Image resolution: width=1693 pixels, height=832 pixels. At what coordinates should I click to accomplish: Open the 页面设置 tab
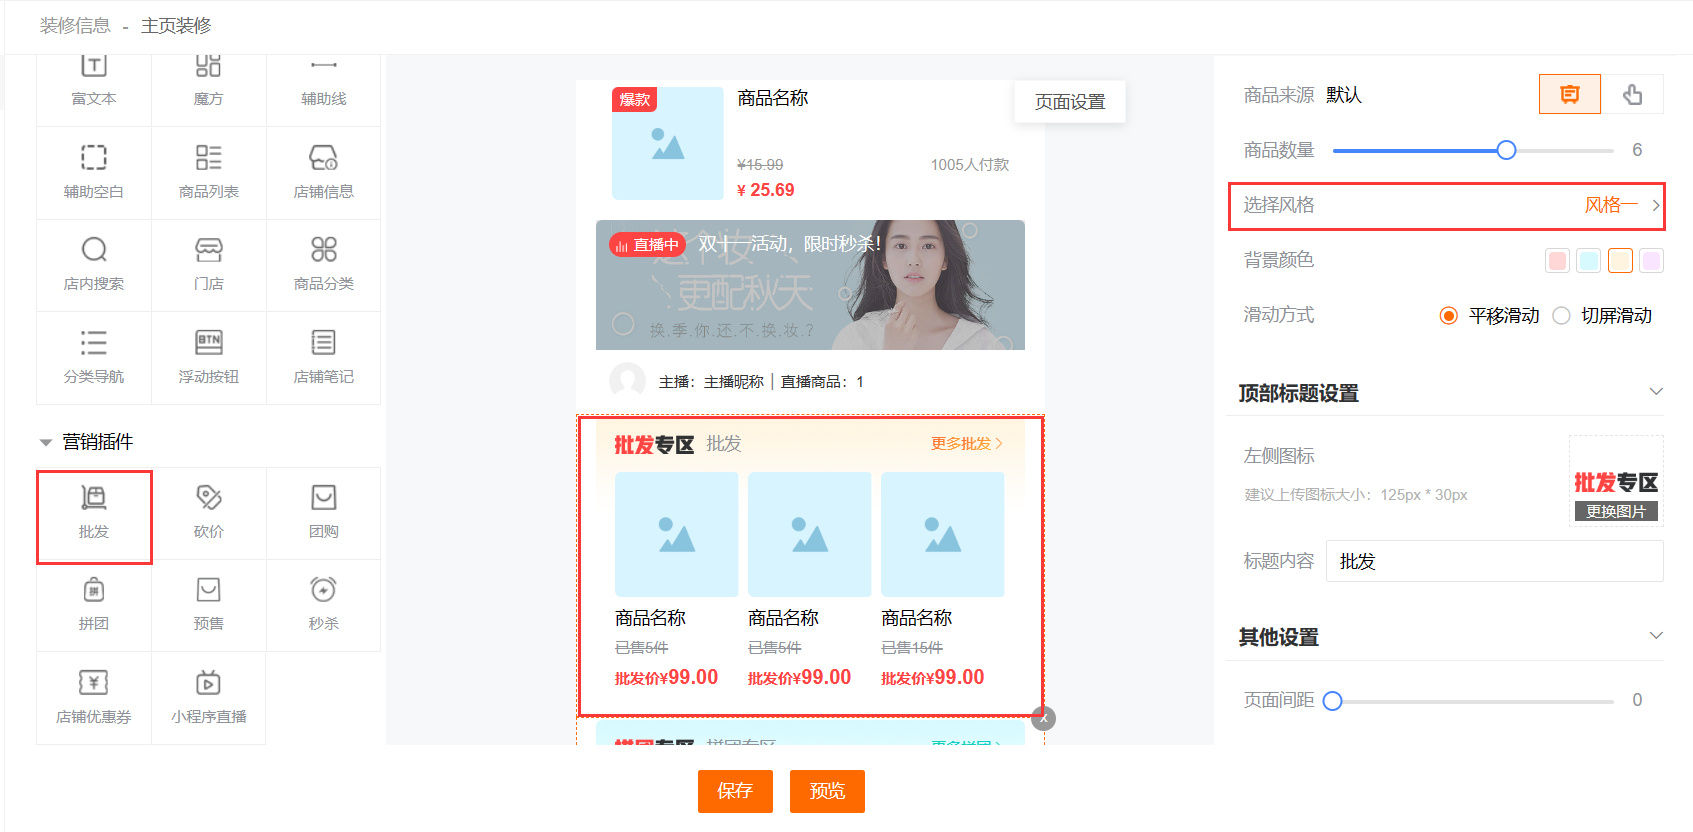(x=1069, y=102)
